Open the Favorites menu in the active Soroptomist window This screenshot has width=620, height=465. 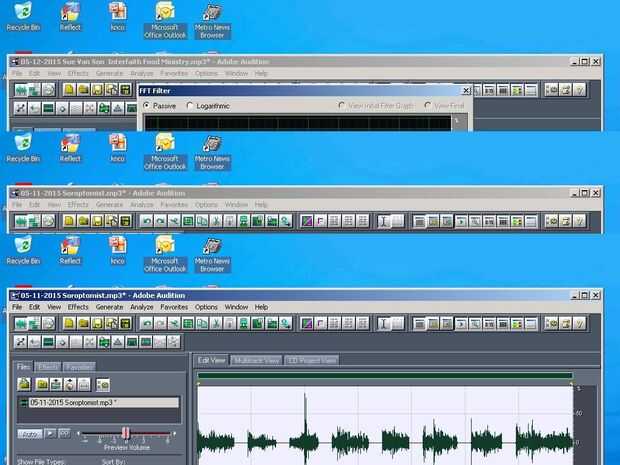coord(174,307)
